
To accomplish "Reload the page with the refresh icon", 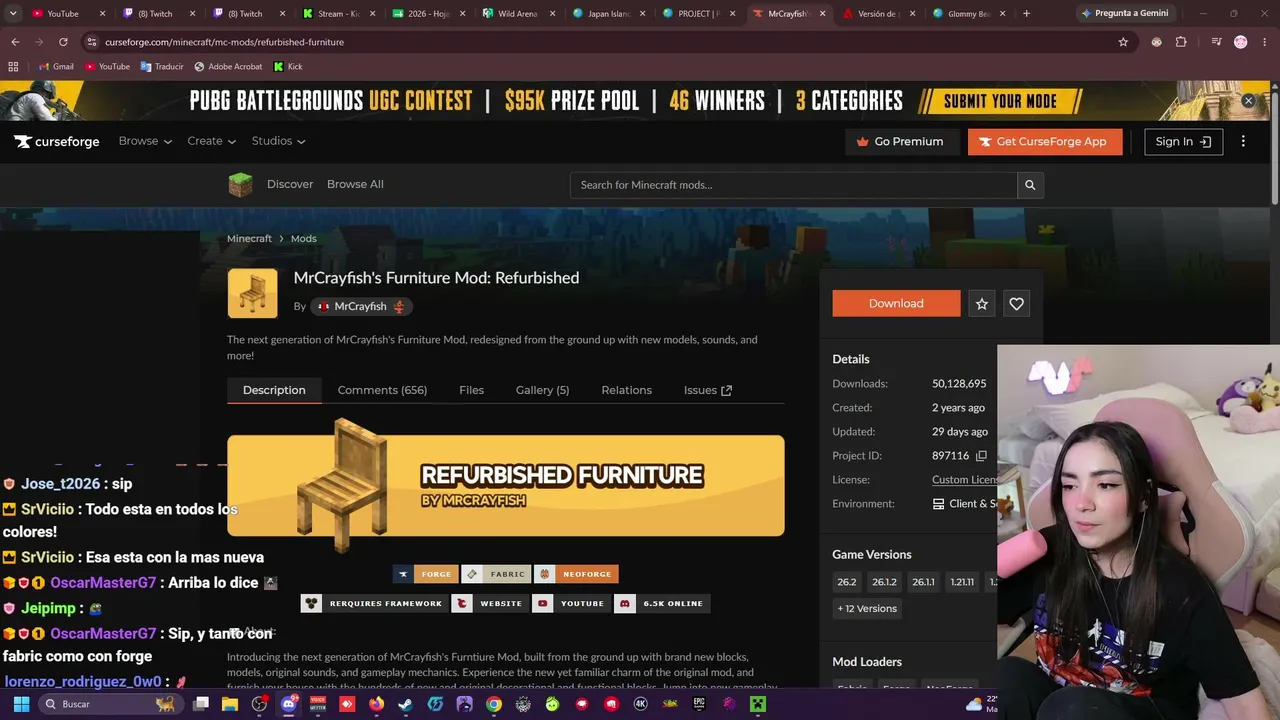I will [63, 42].
